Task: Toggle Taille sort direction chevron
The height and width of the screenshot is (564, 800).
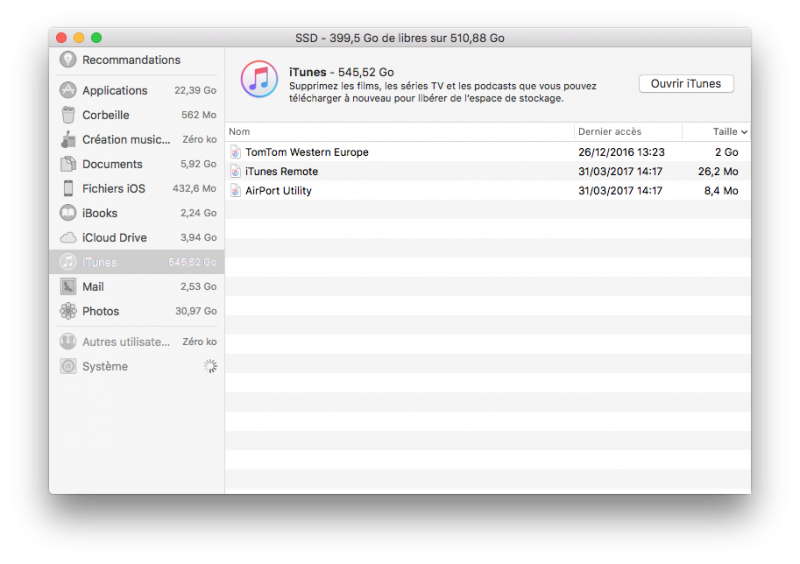Action: (744, 132)
